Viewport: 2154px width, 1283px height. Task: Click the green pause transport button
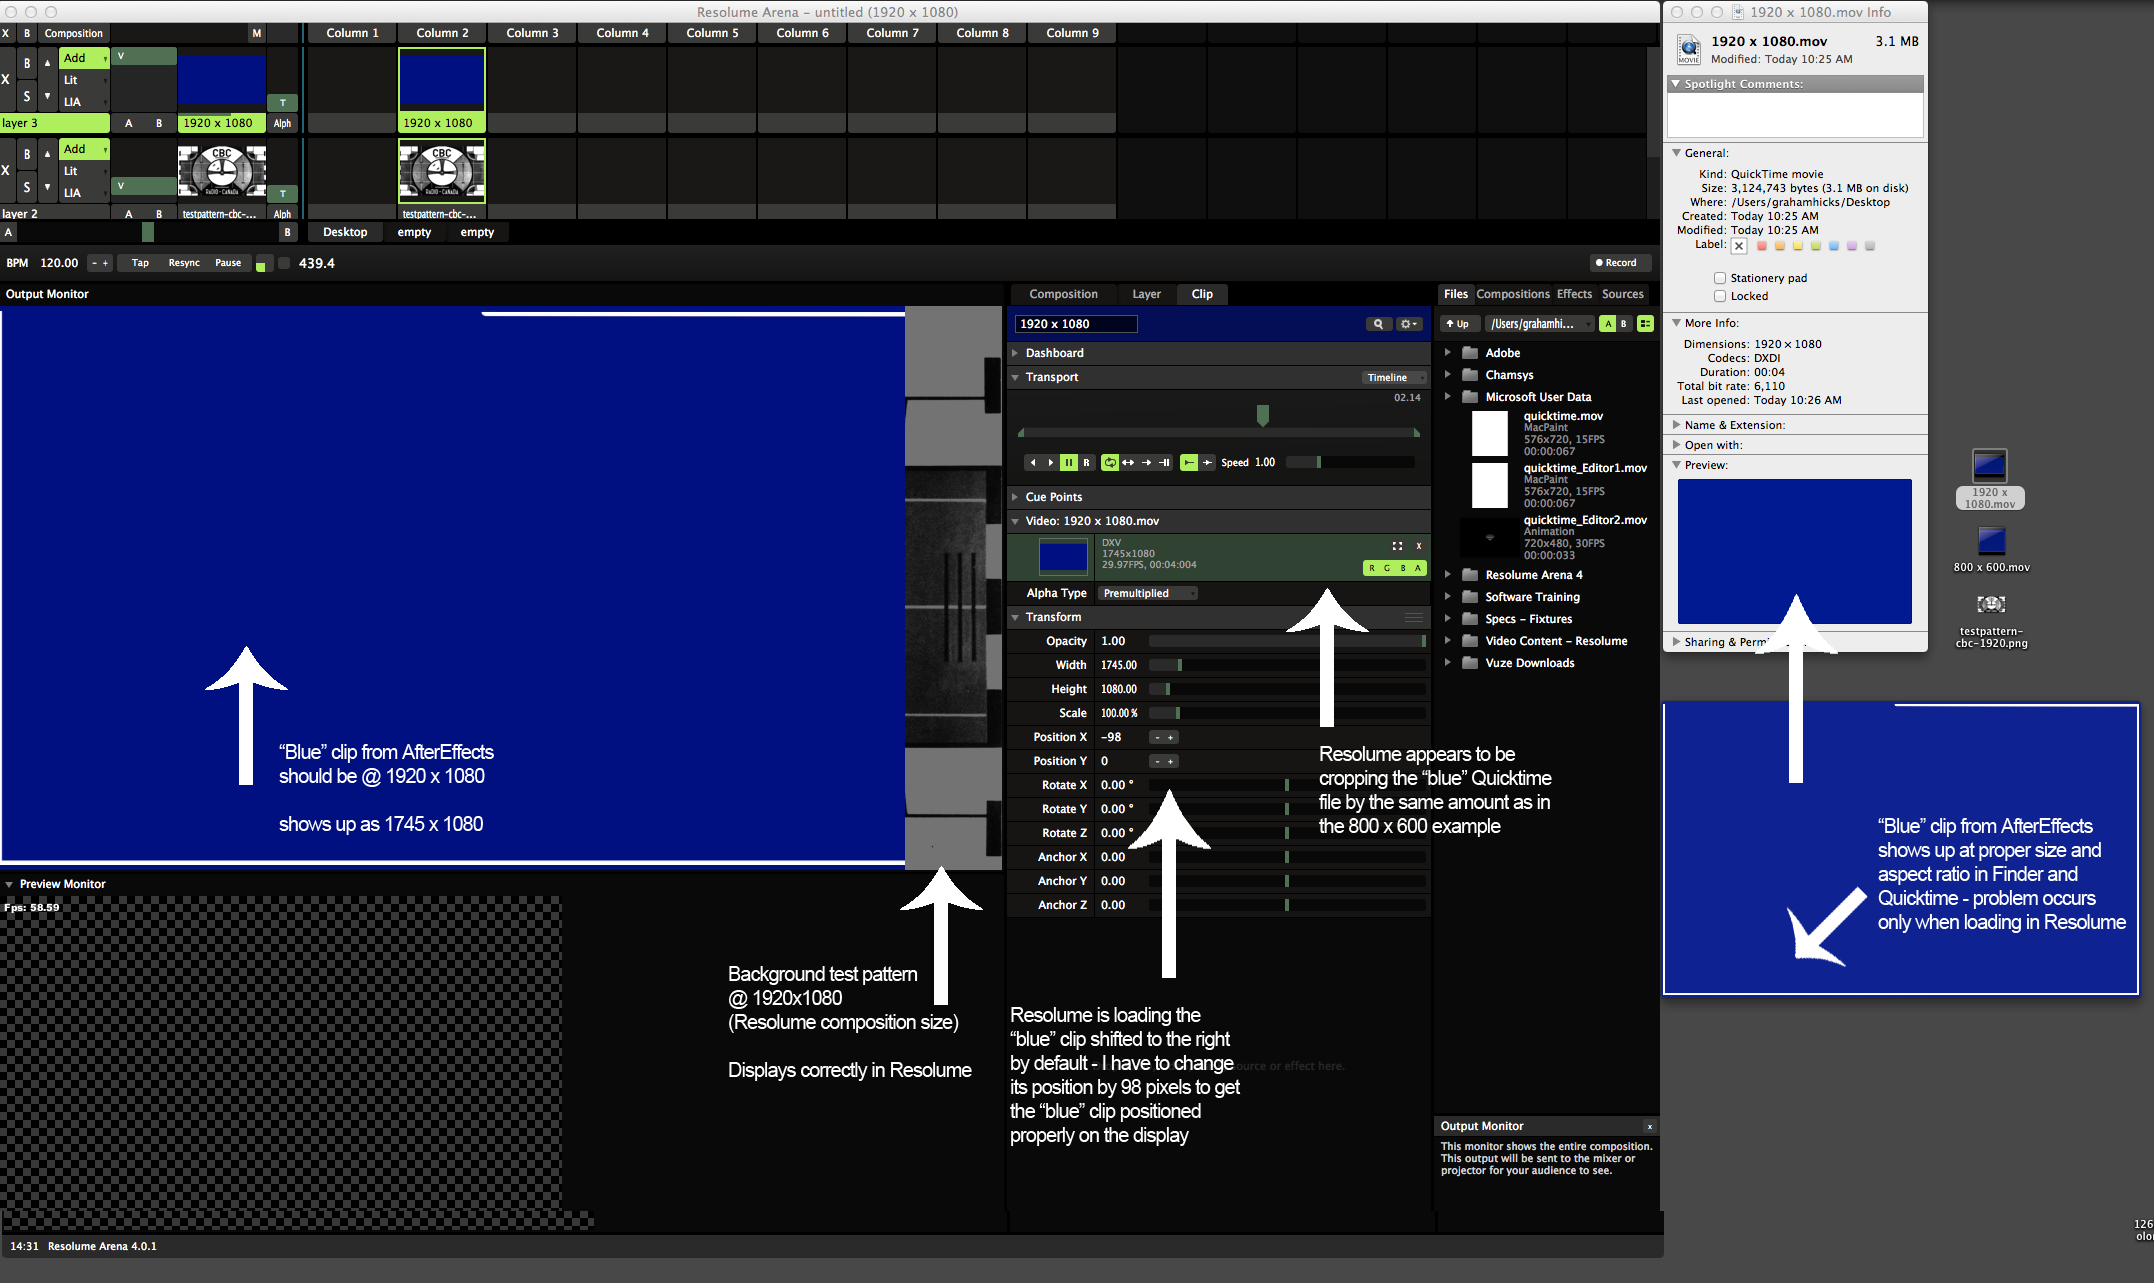pos(1068,462)
